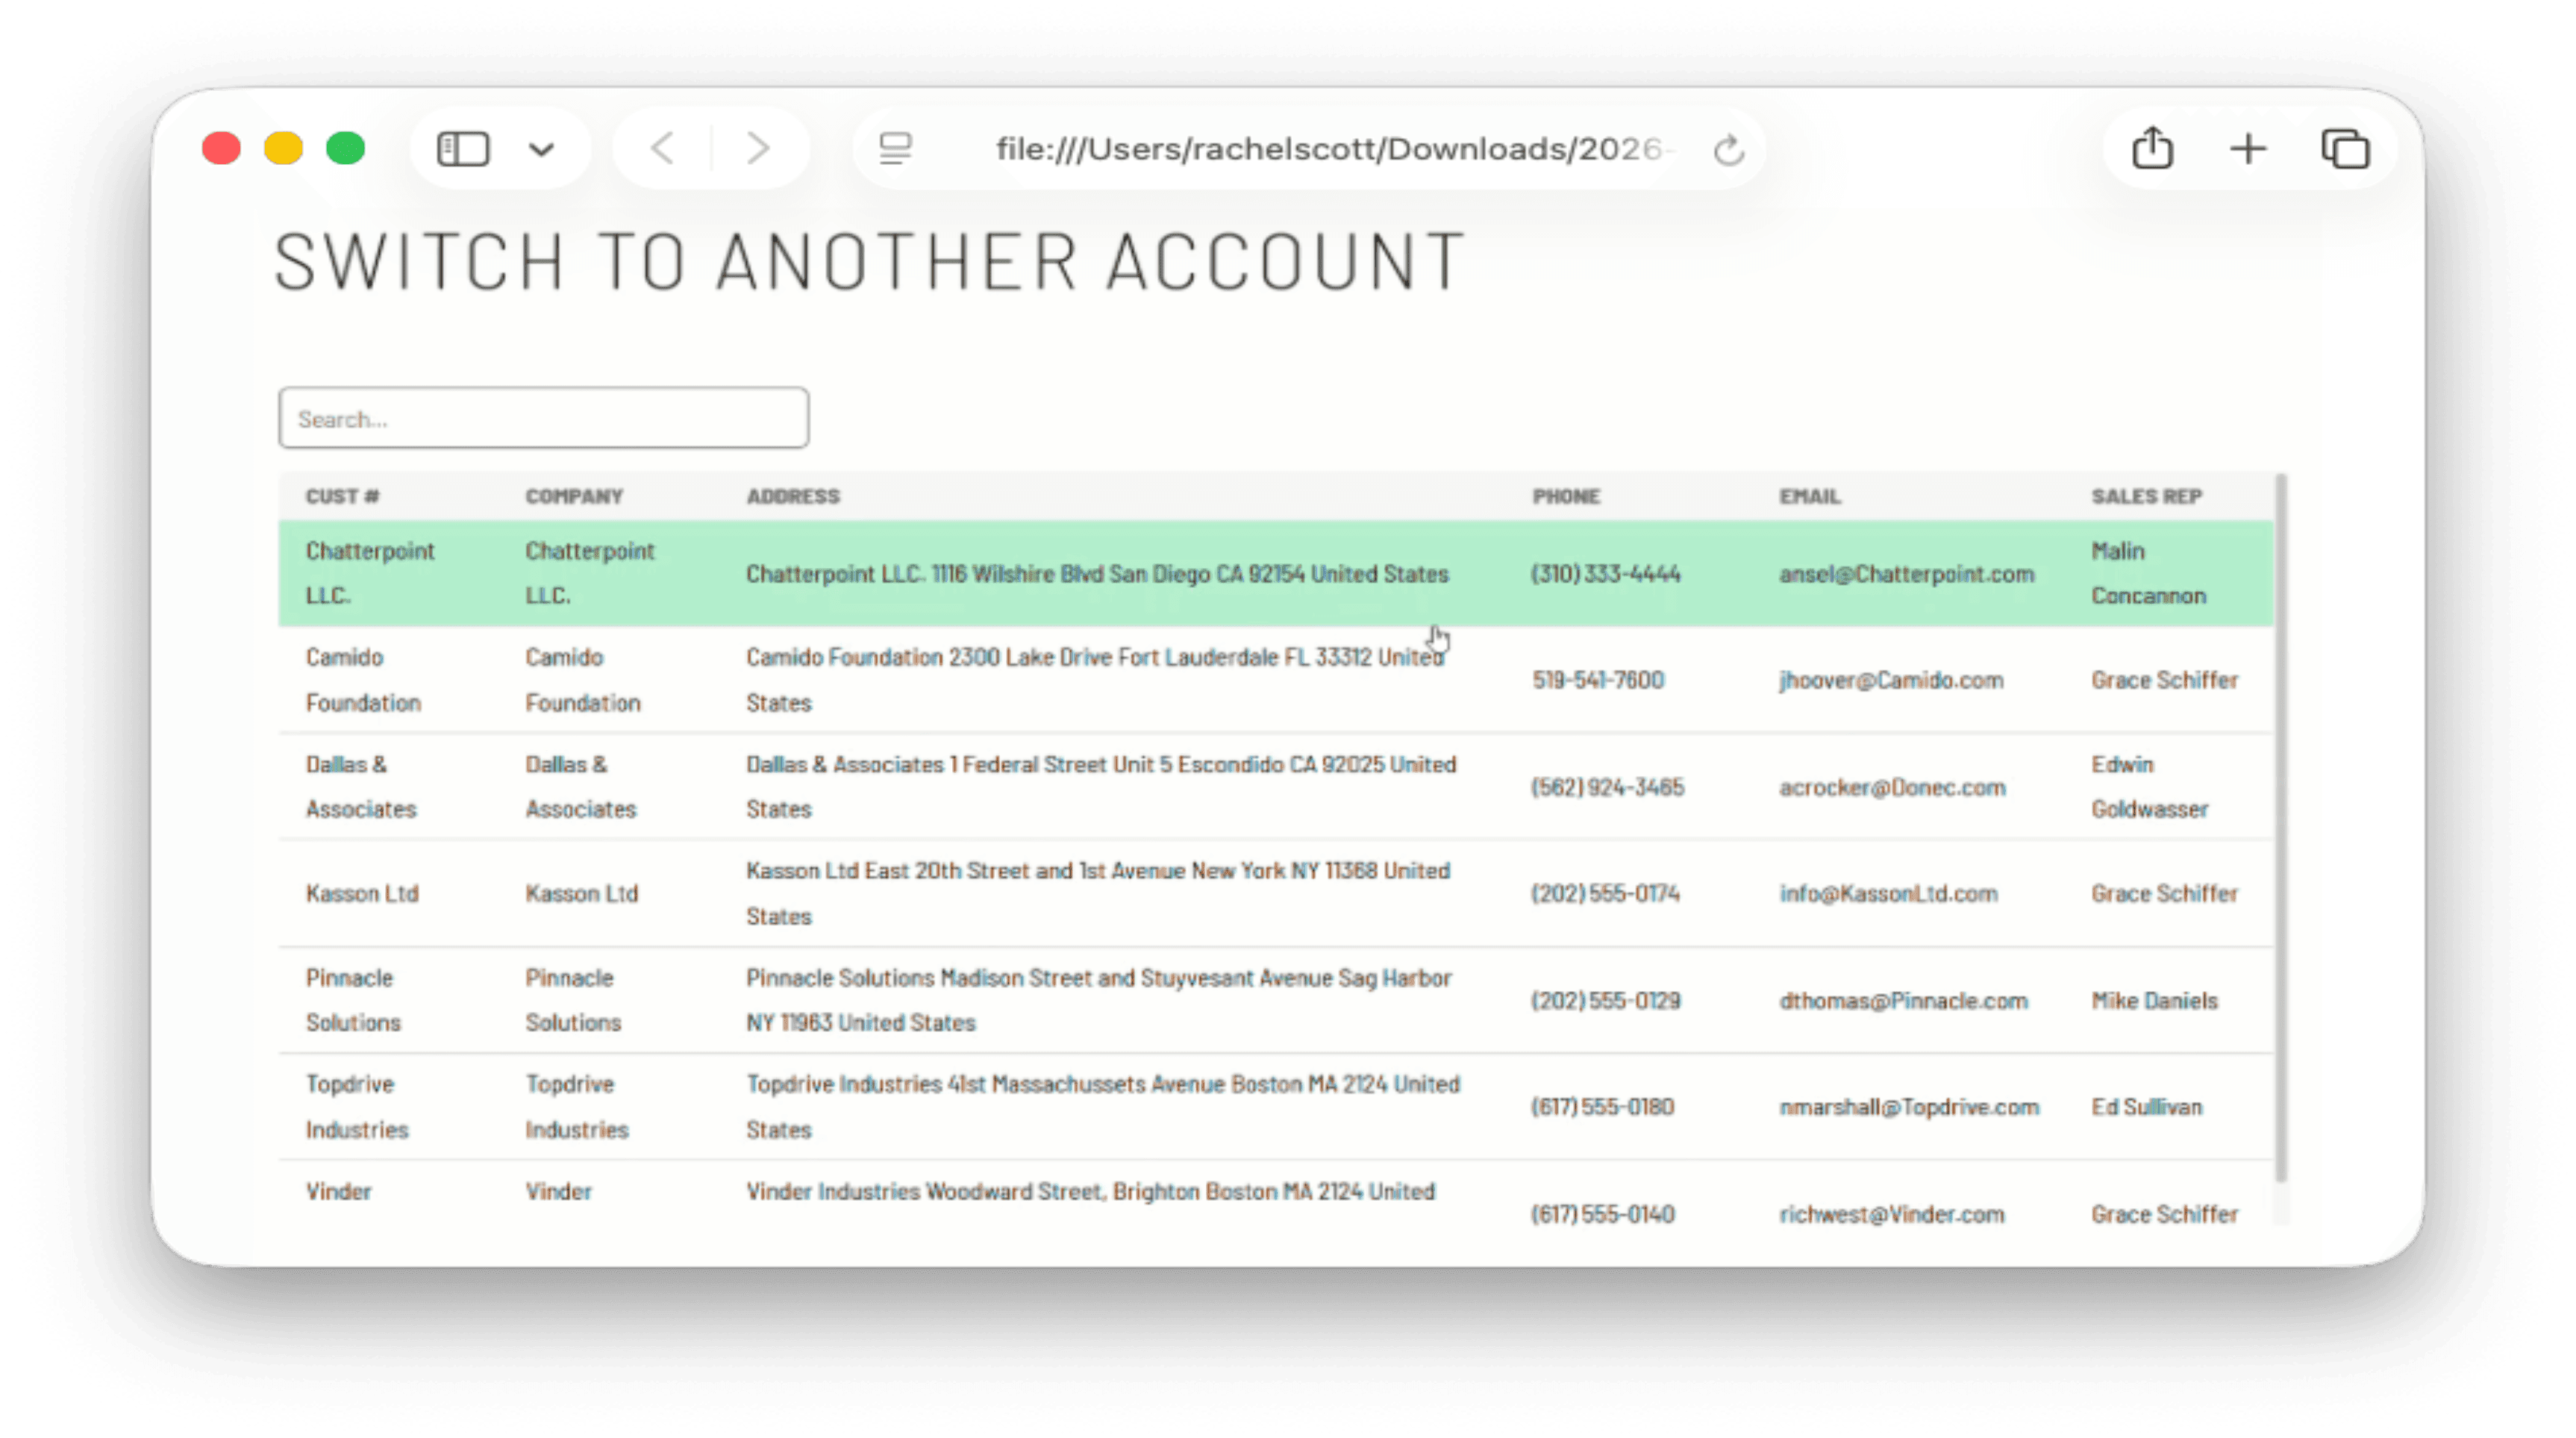2576x1438 pixels.
Task: Open the Share icon
Action: (2152, 148)
